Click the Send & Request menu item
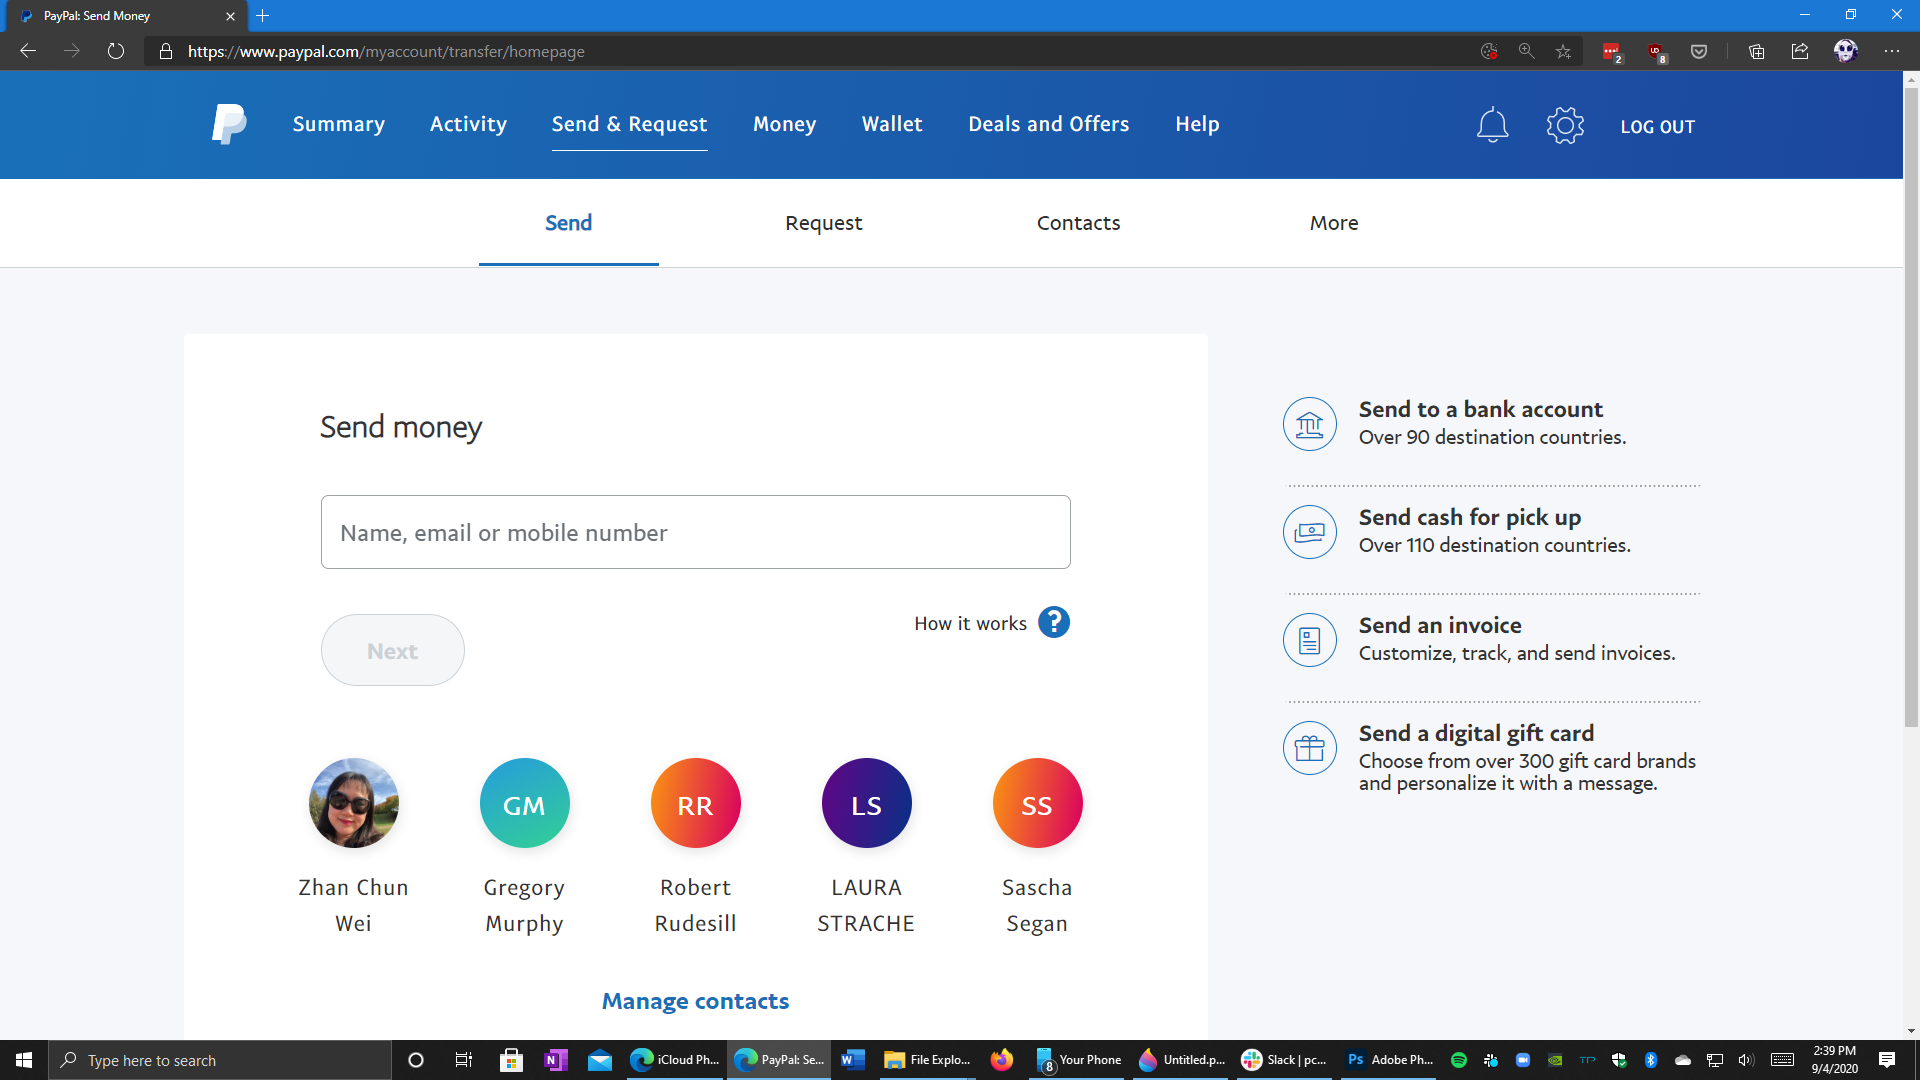The width and height of the screenshot is (1920, 1080). point(628,124)
